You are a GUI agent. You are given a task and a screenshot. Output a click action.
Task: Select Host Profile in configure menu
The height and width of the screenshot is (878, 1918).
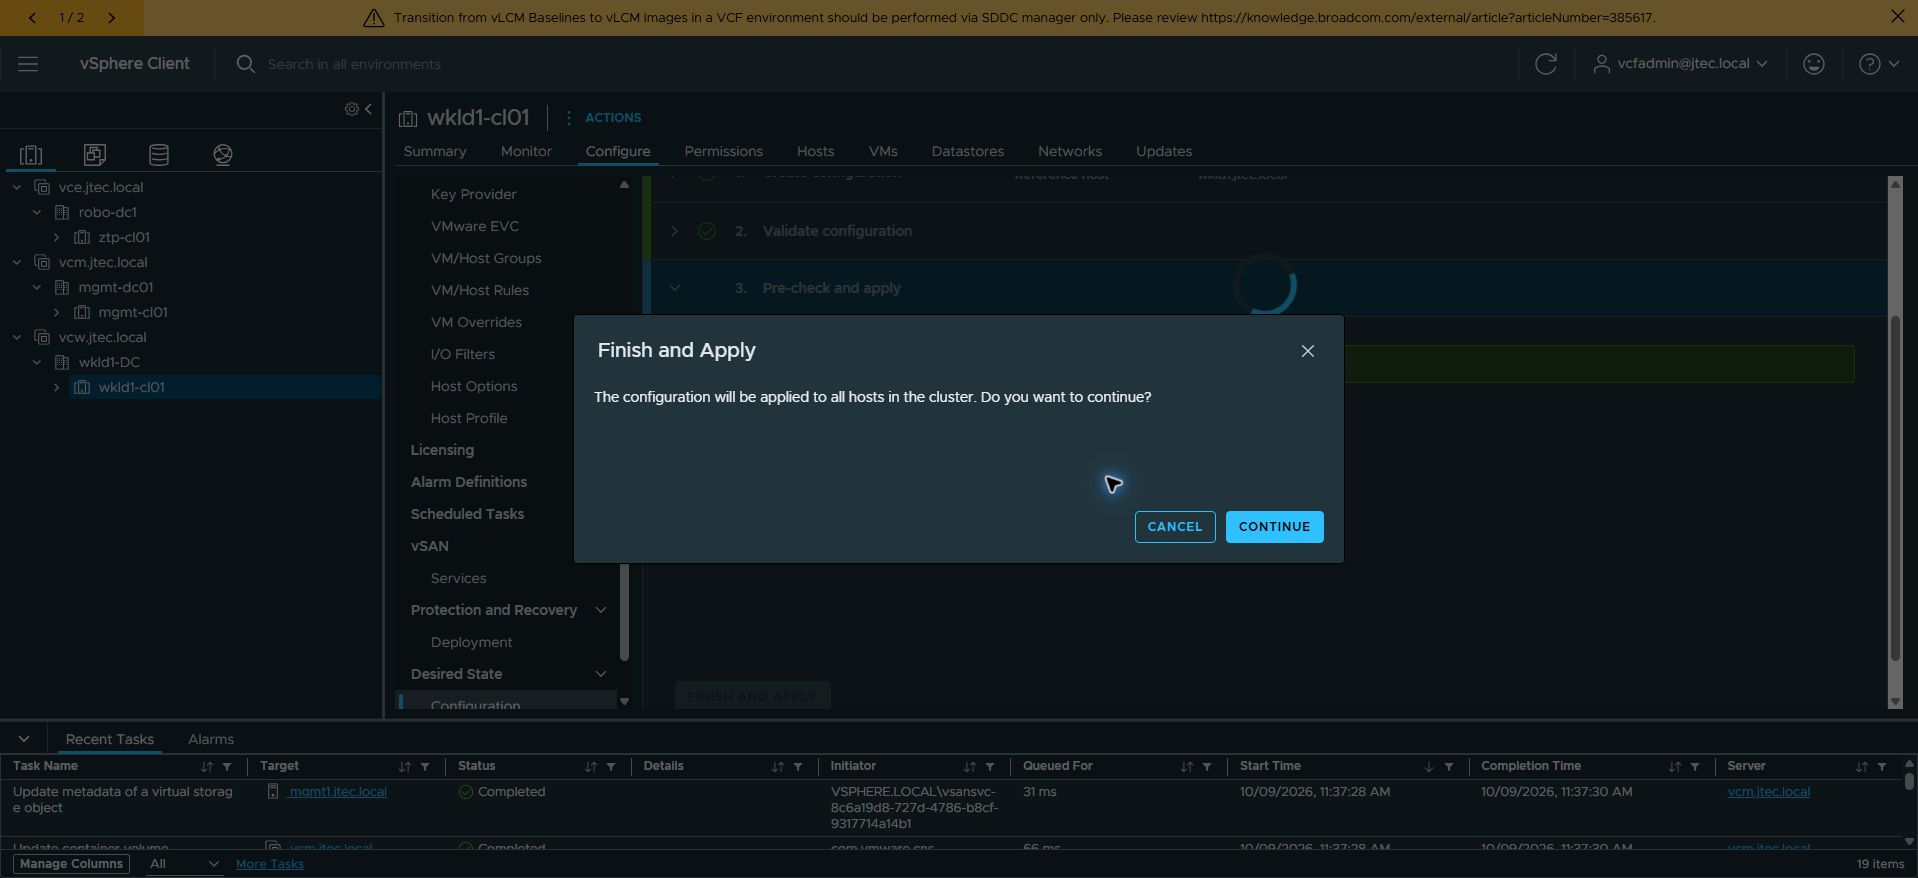[x=469, y=418]
